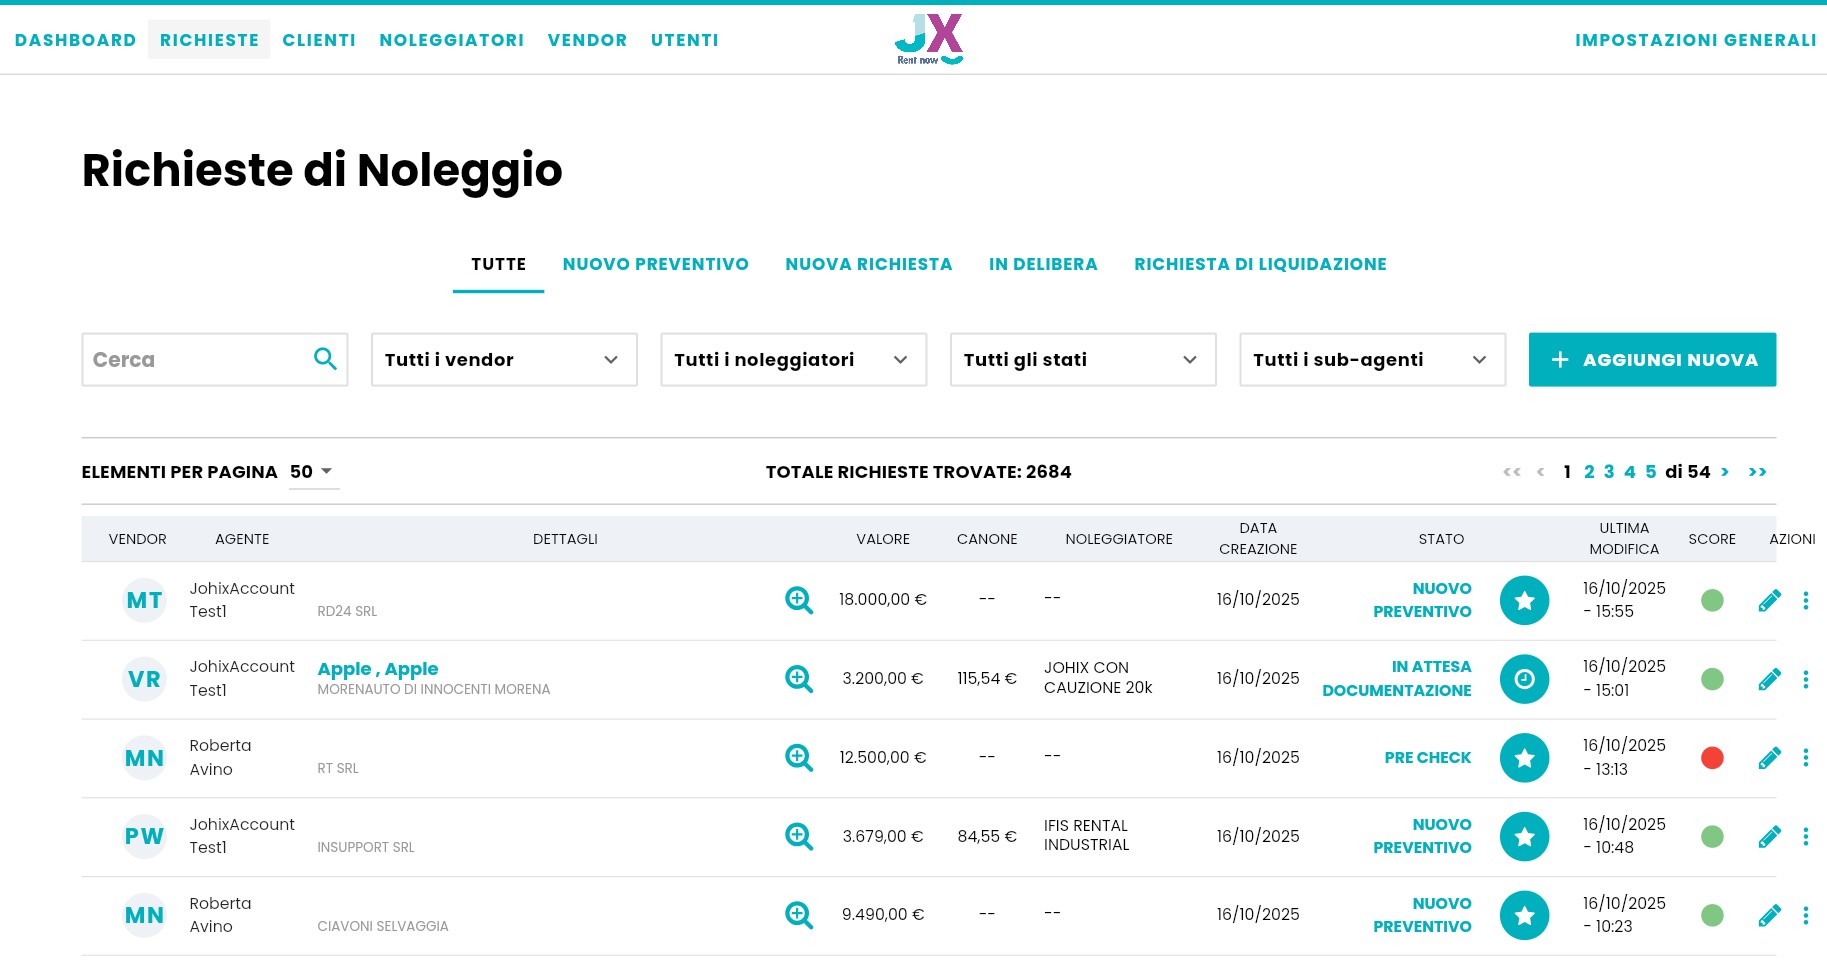Click the JX Rent now logo
This screenshot has height=961, width=1827.
click(x=928, y=39)
